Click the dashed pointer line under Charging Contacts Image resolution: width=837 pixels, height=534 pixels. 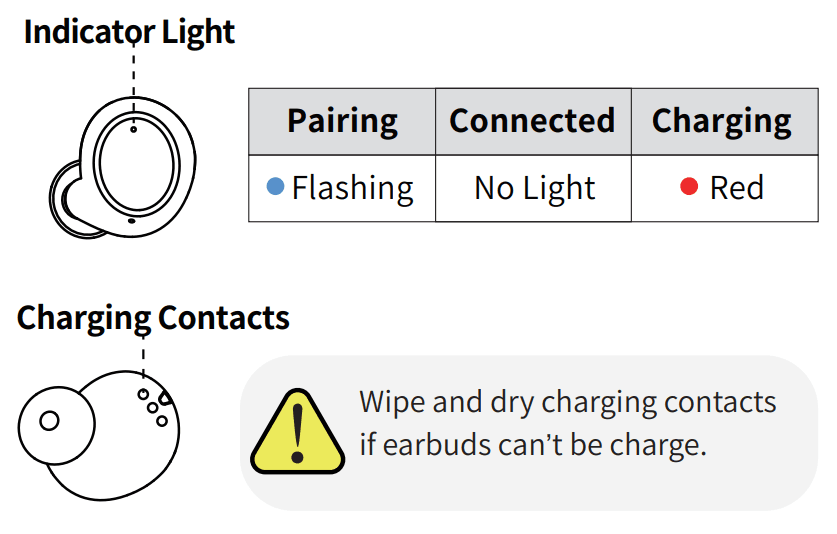coord(143,356)
